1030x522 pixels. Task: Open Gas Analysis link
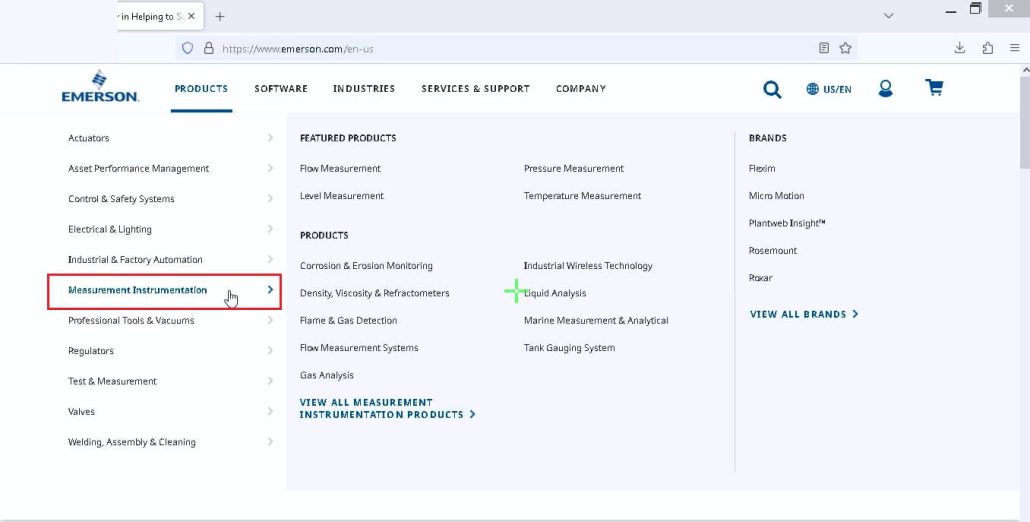(326, 376)
